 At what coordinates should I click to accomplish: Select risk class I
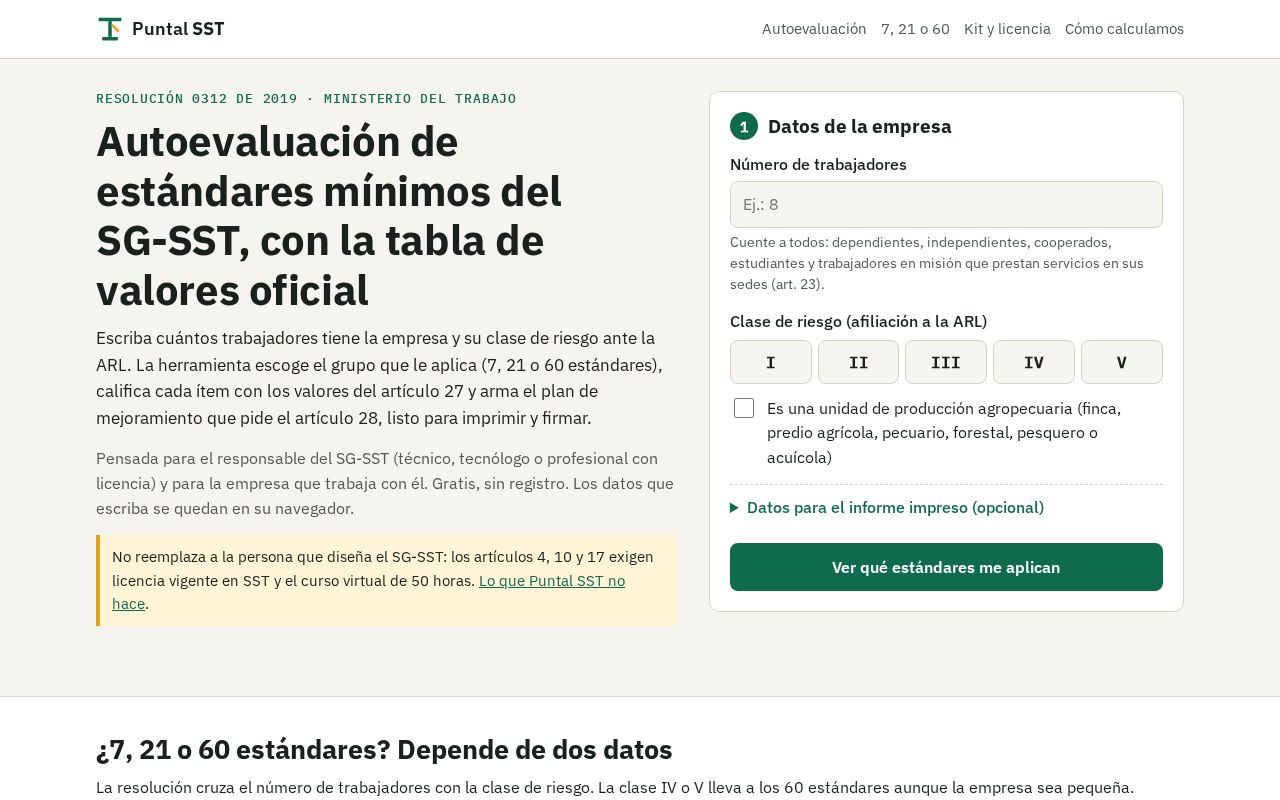[x=771, y=362]
